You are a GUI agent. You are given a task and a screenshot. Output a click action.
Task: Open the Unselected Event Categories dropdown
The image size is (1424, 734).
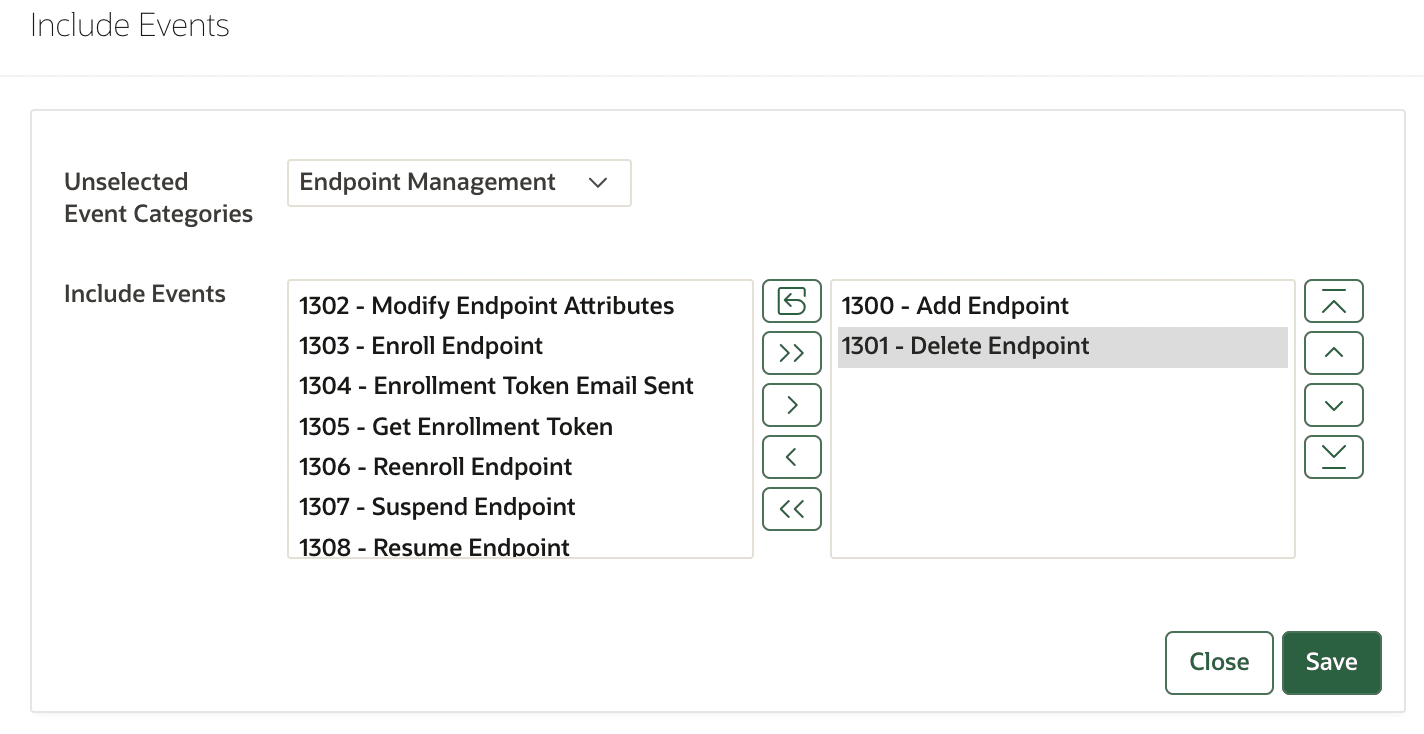pyautogui.click(x=458, y=183)
